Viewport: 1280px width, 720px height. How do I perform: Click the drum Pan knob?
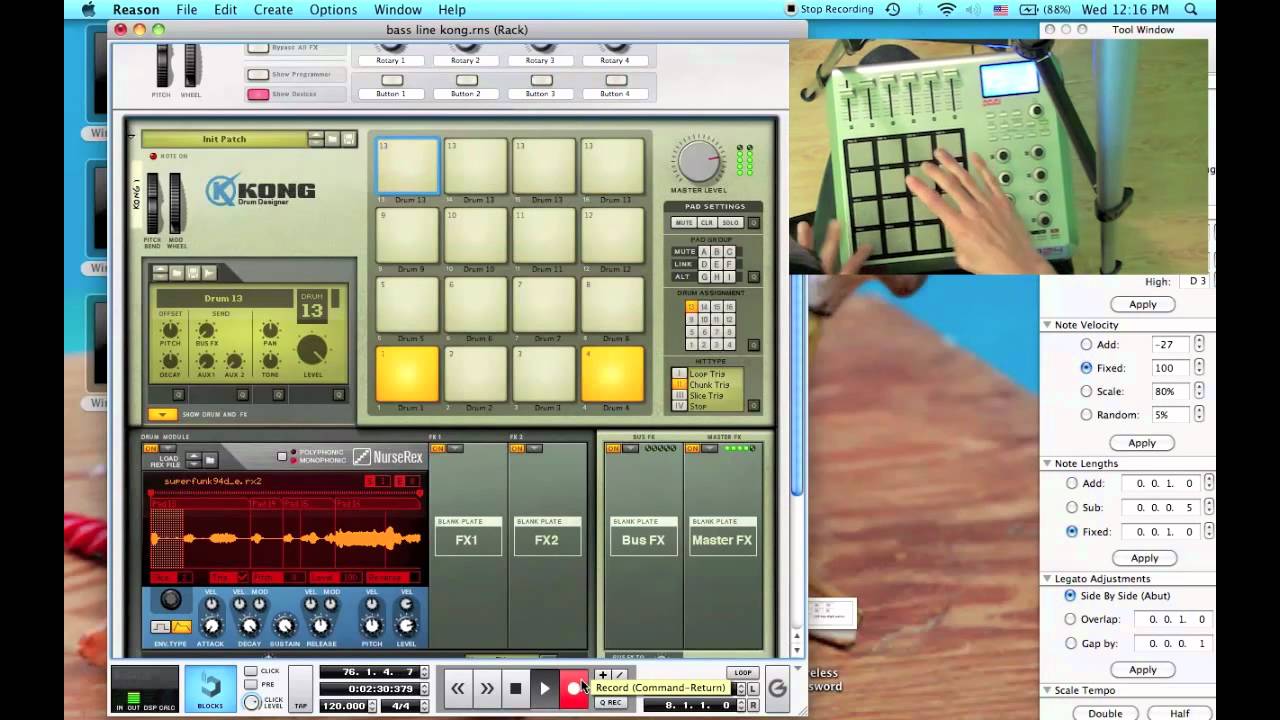click(x=270, y=331)
